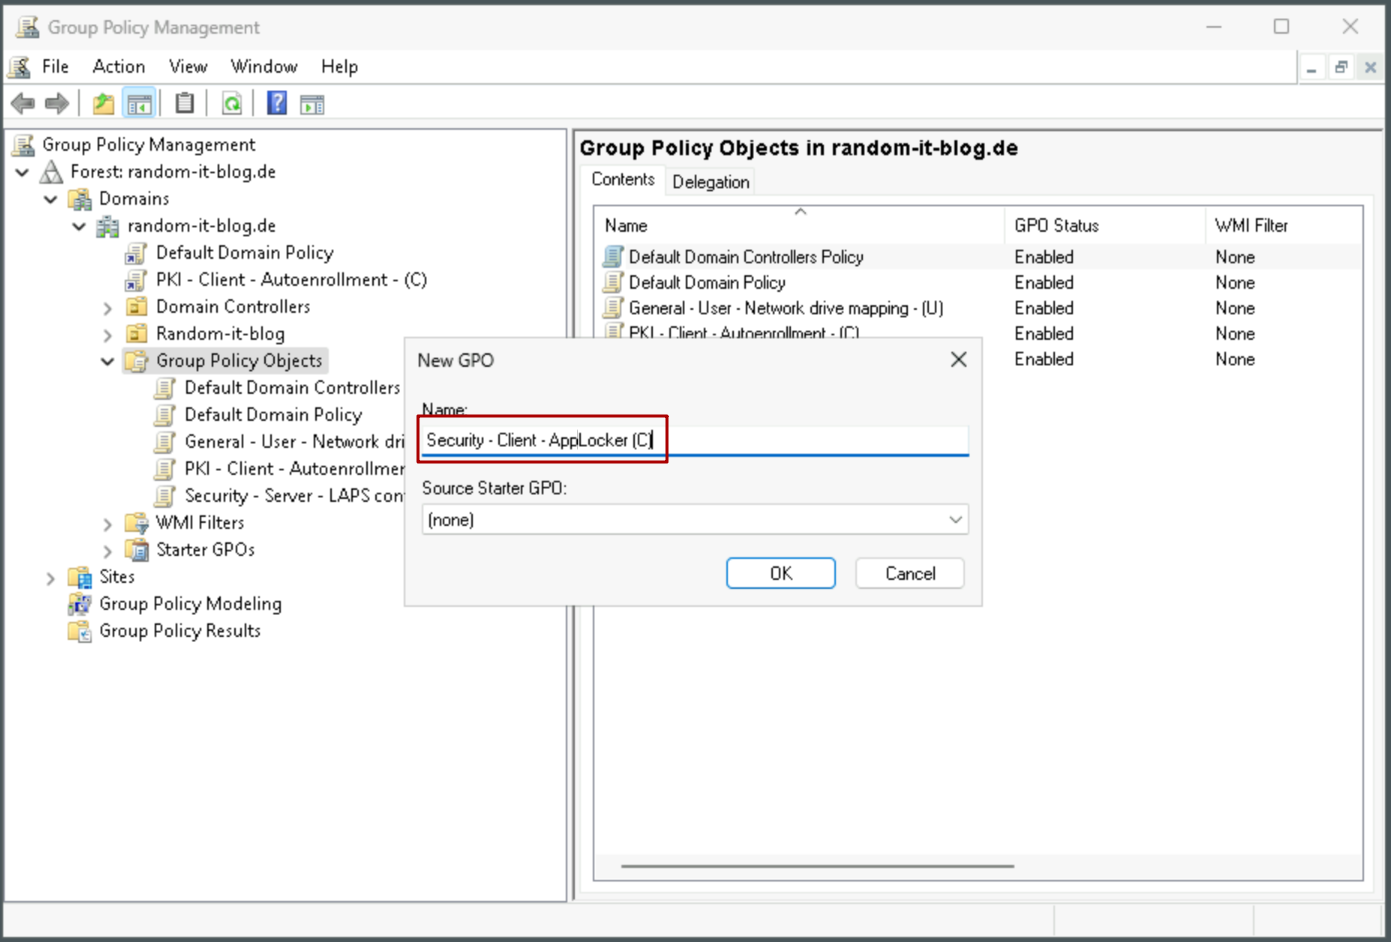
Task: Confirm with the OK button
Action: pyautogui.click(x=781, y=574)
